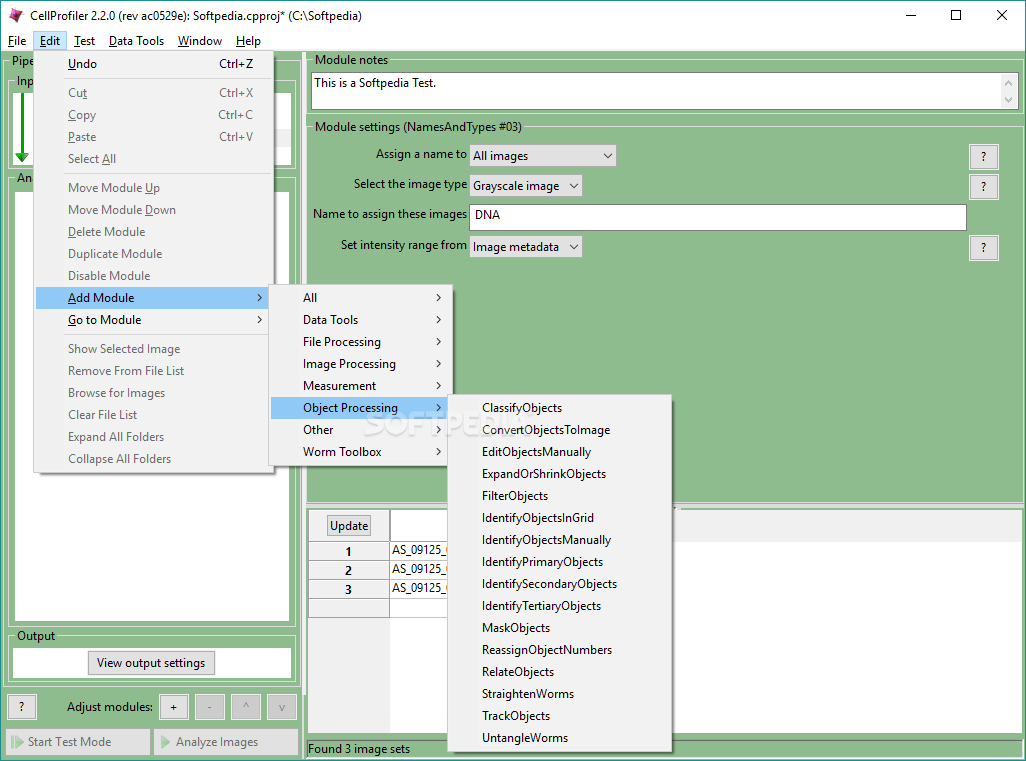
Task: Add the ConvertObjectsToImage module
Action: click(x=560, y=430)
